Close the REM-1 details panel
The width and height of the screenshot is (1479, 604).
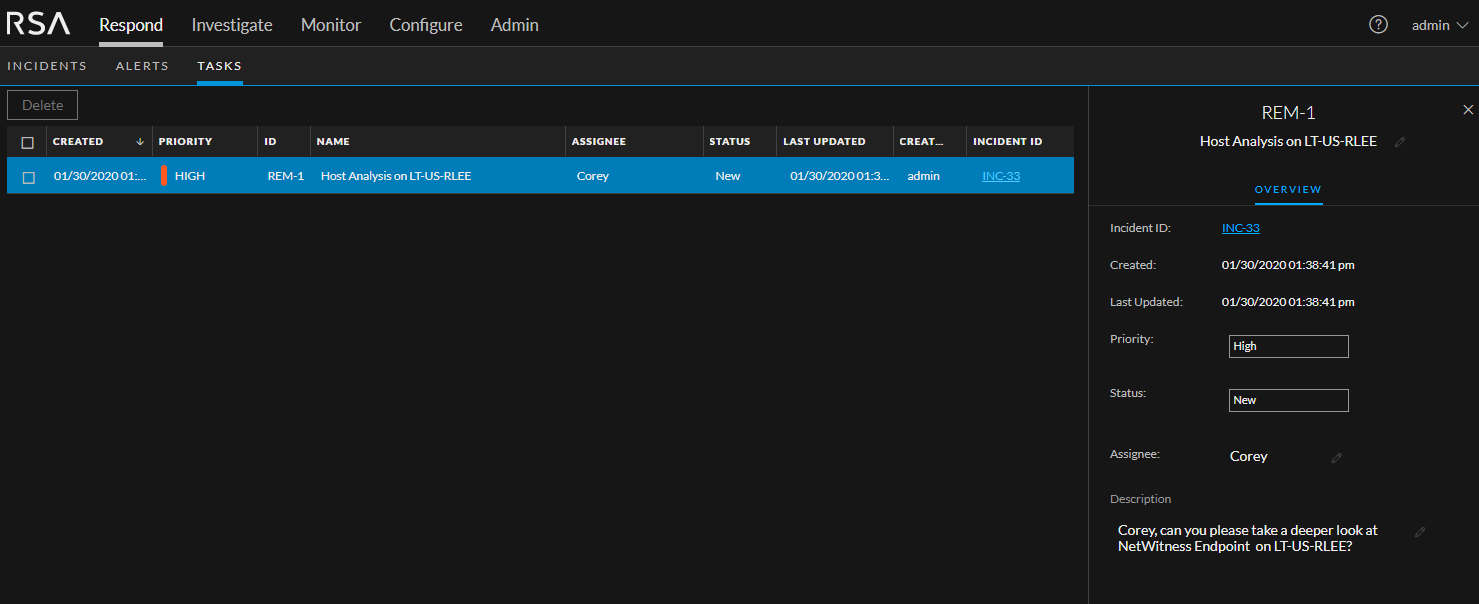tap(1468, 110)
